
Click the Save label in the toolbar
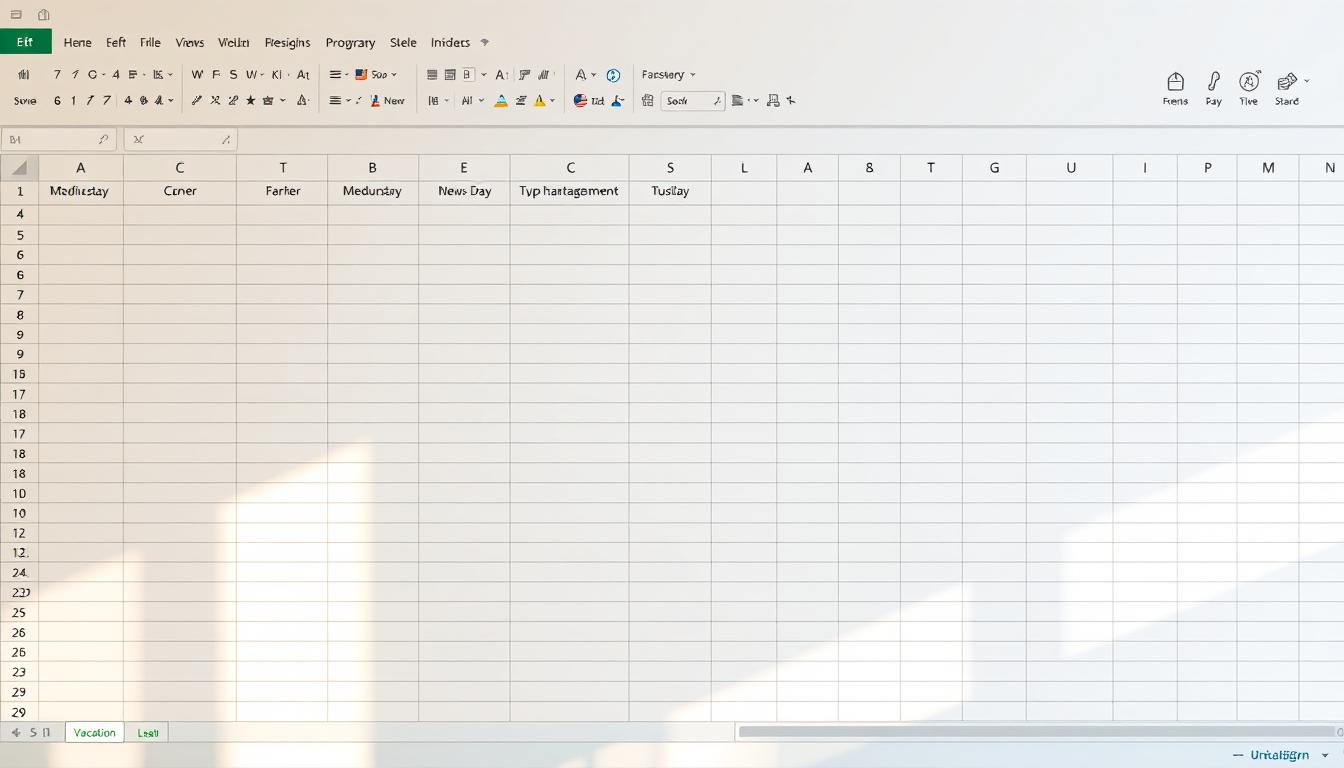25,101
